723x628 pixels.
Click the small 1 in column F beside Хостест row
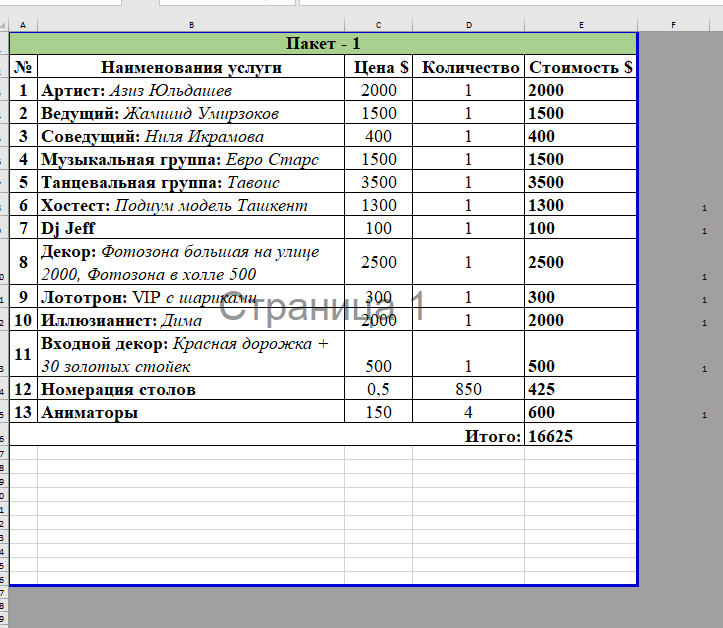(704, 208)
